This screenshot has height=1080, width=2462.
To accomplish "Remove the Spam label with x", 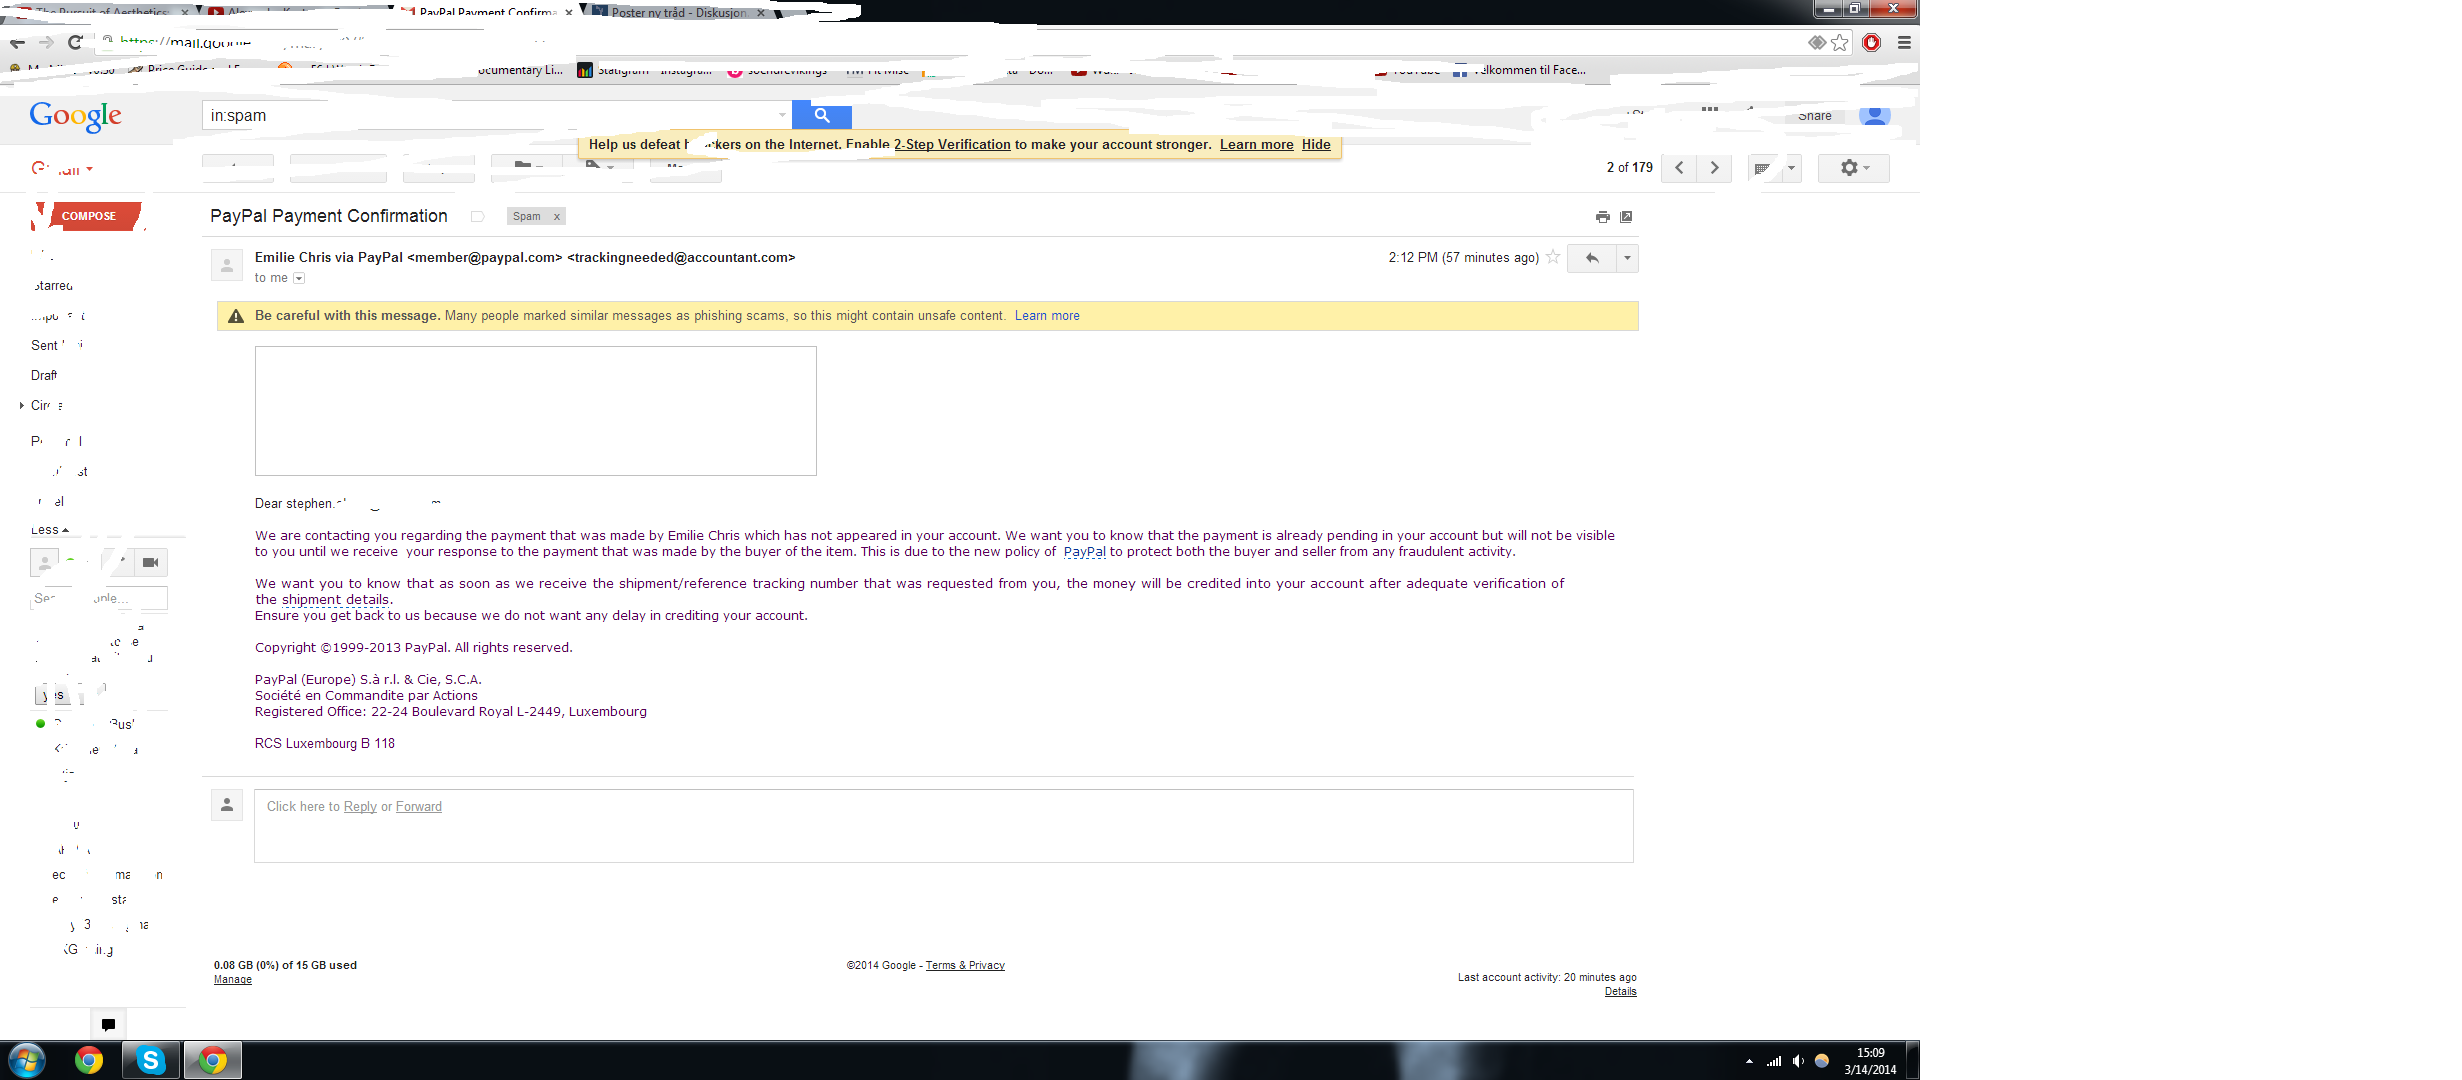I will tap(557, 217).
